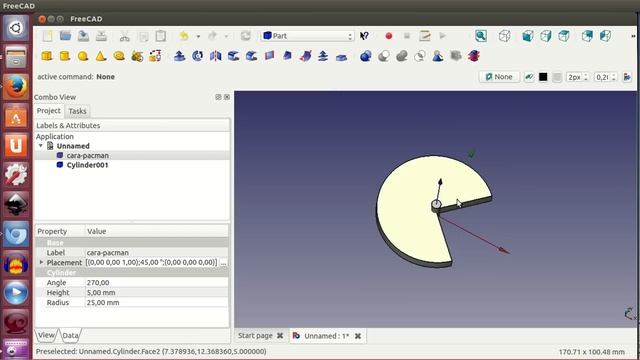
Task: Expand the Placement property row
Action: click(41, 262)
